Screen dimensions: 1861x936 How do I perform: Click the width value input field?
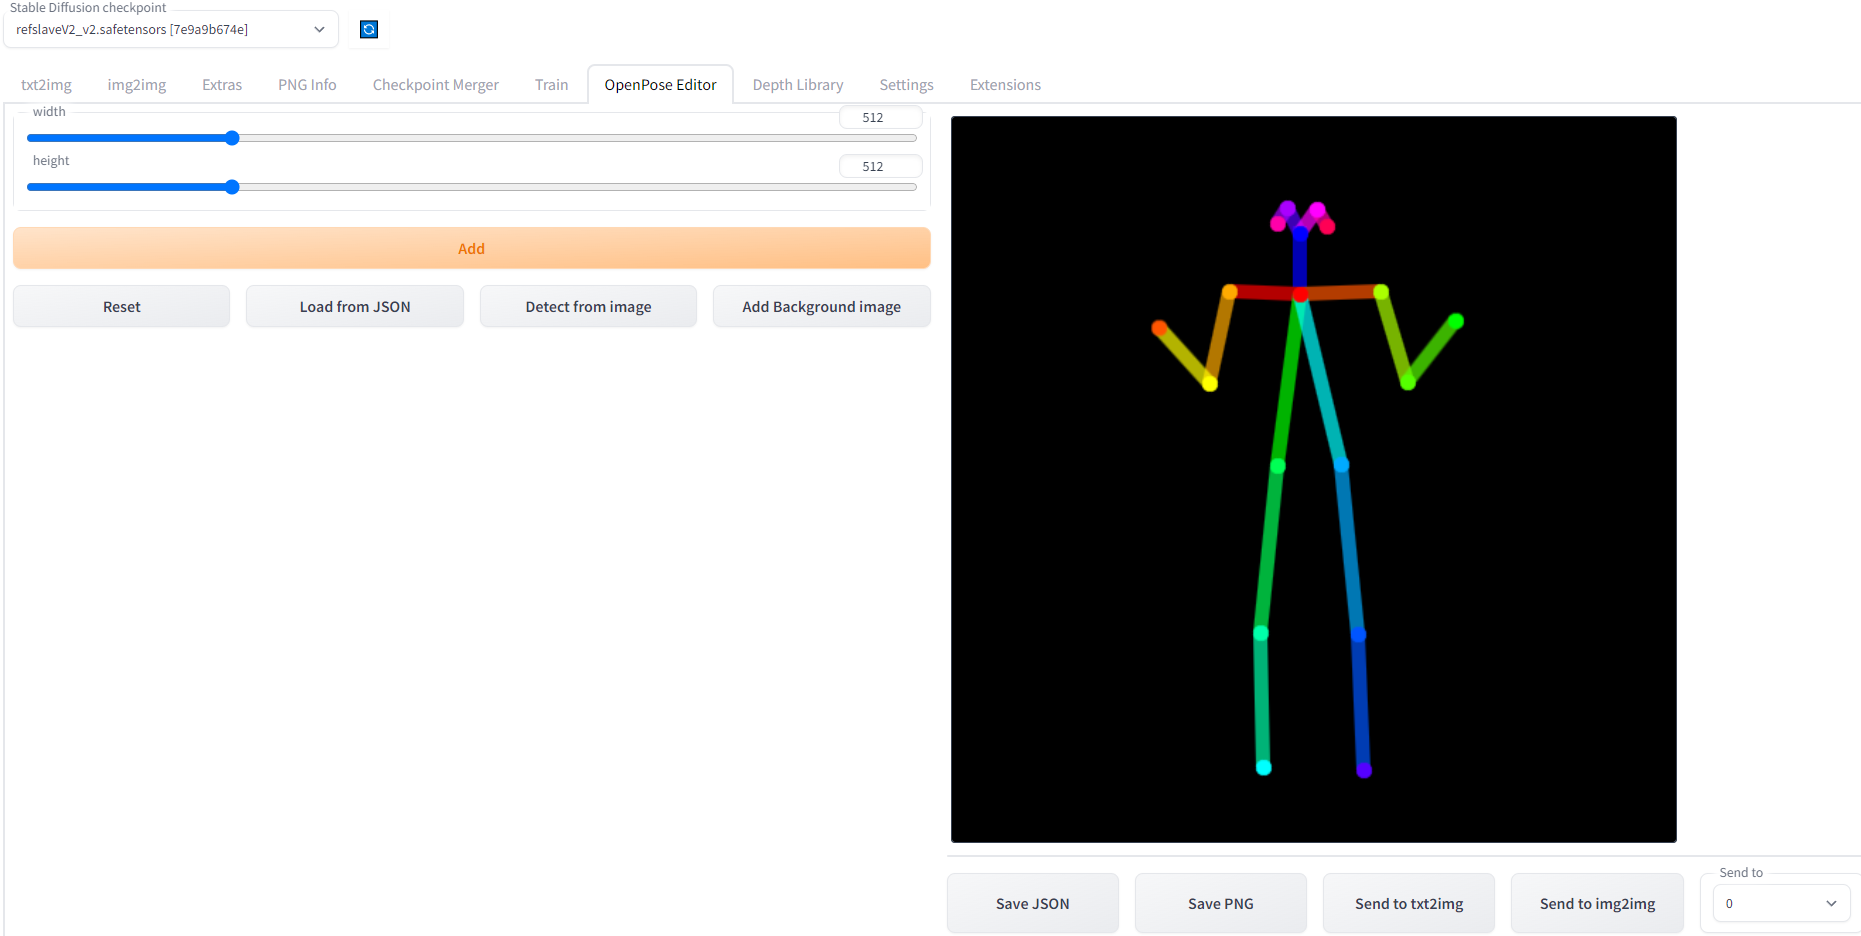click(x=880, y=117)
